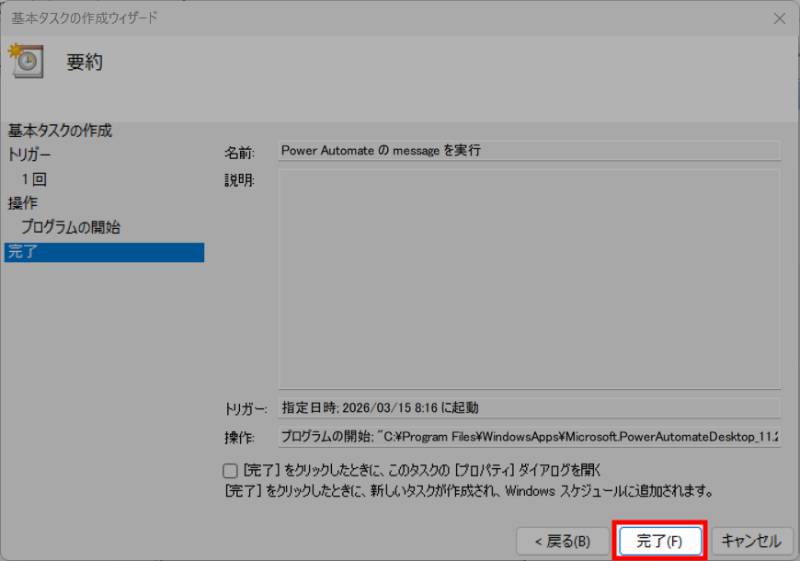Select the トリガー field showing 2026/03/15 8:16

click(x=530, y=407)
